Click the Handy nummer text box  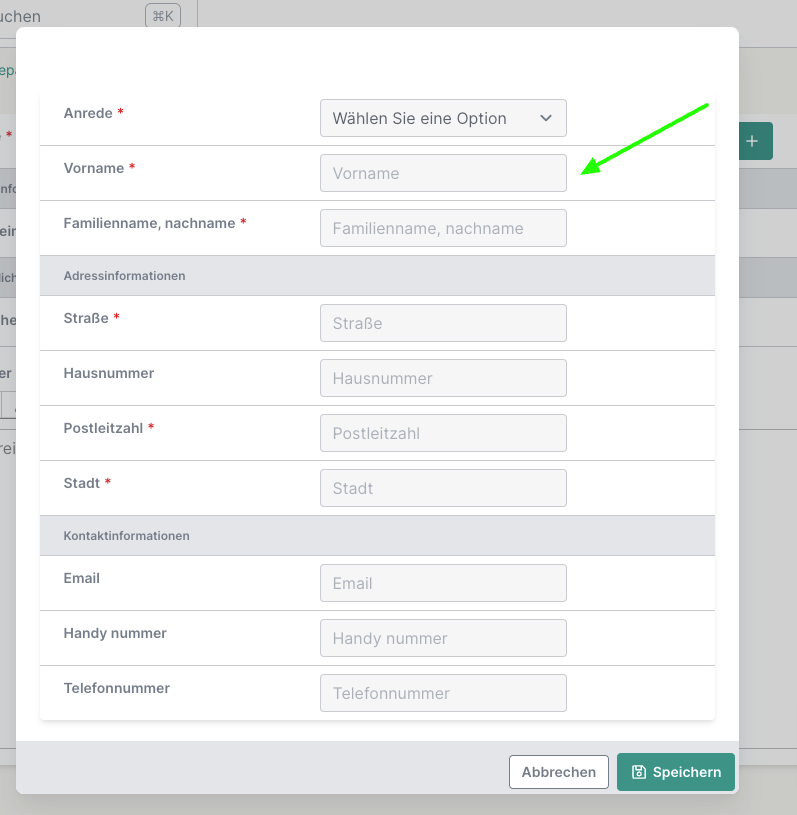pos(443,638)
